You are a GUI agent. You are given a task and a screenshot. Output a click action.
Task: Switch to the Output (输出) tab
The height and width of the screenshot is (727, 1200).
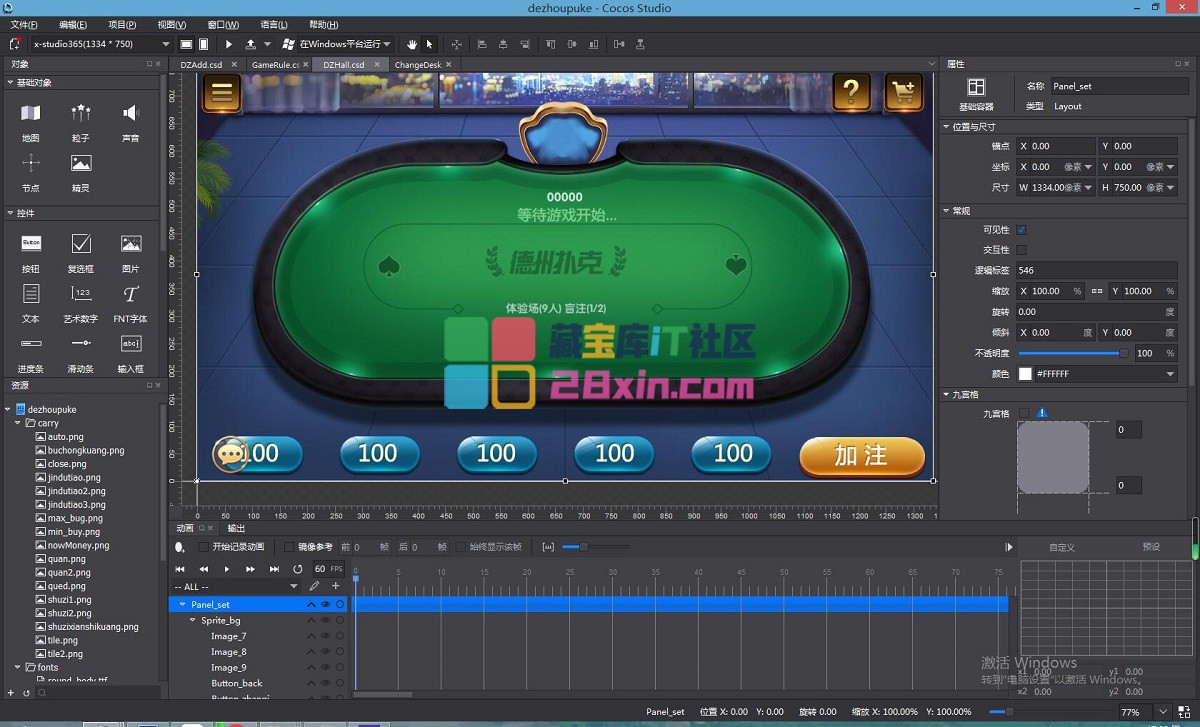point(236,528)
